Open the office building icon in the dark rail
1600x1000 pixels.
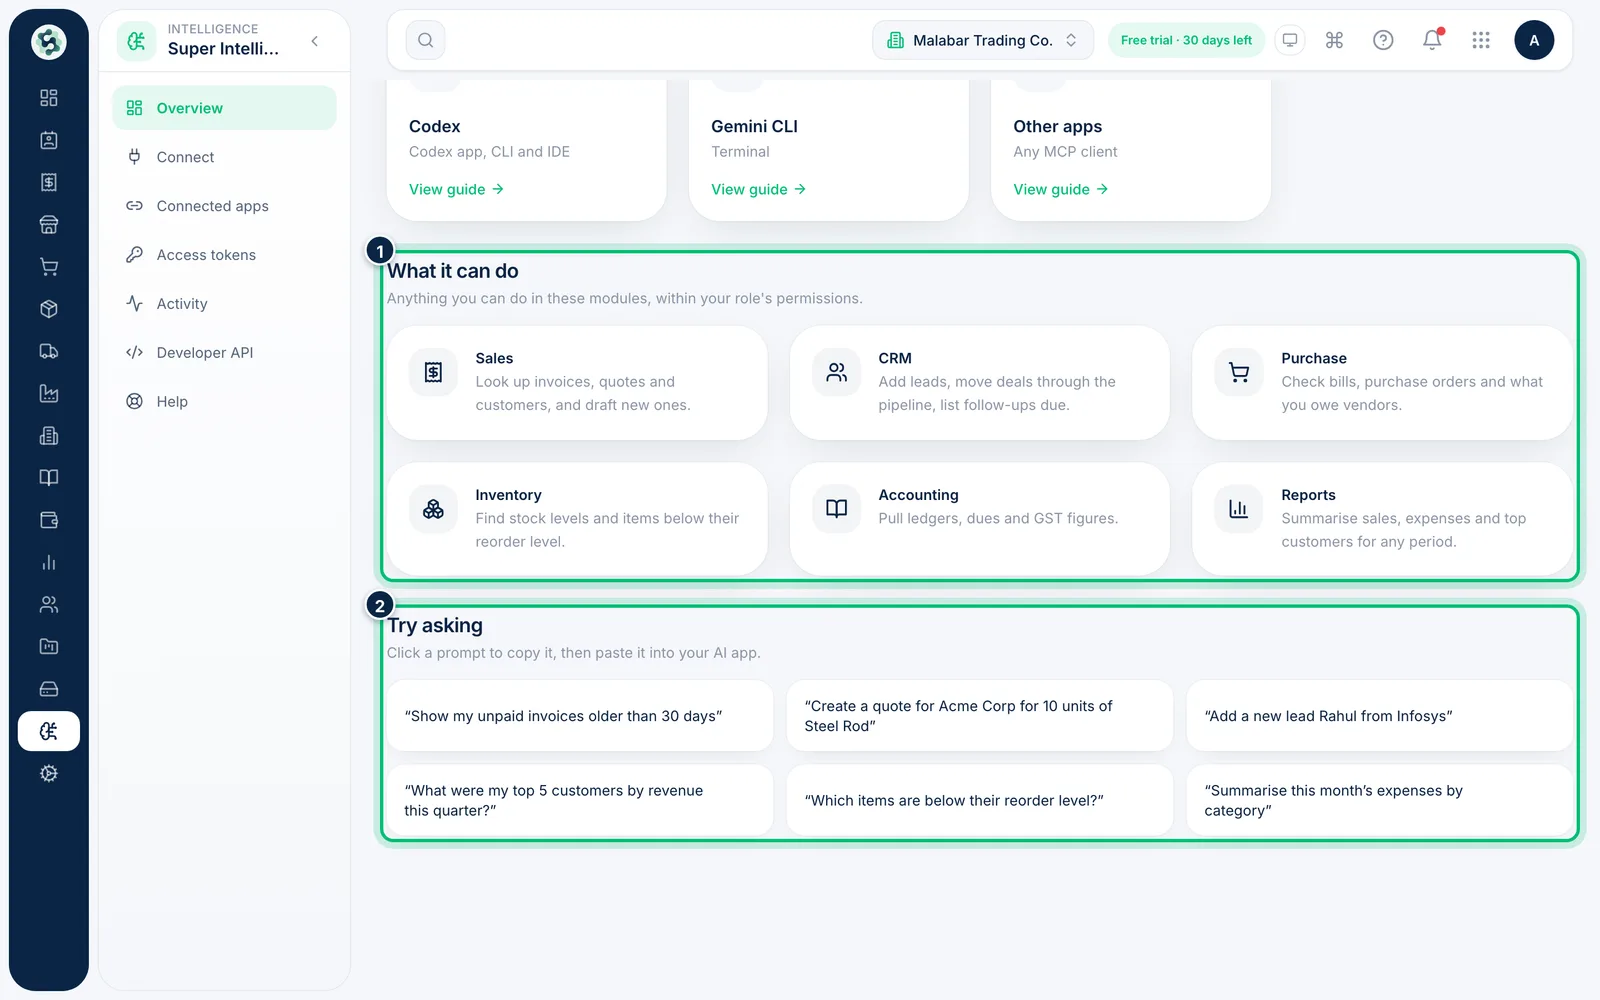click(48, 436)
